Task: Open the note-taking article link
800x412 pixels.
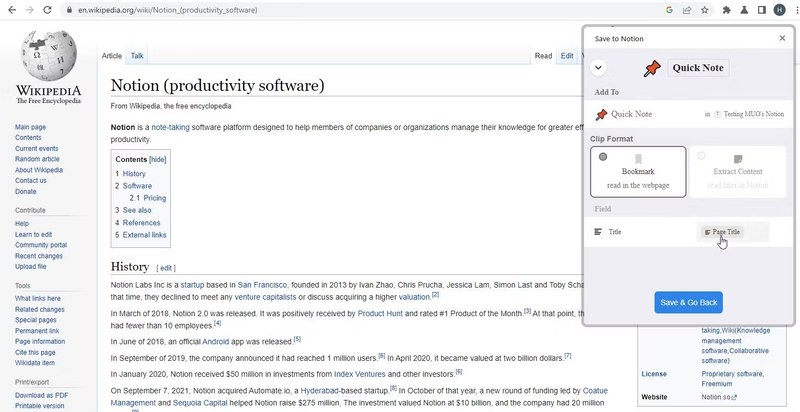Action: coord(170,127)
